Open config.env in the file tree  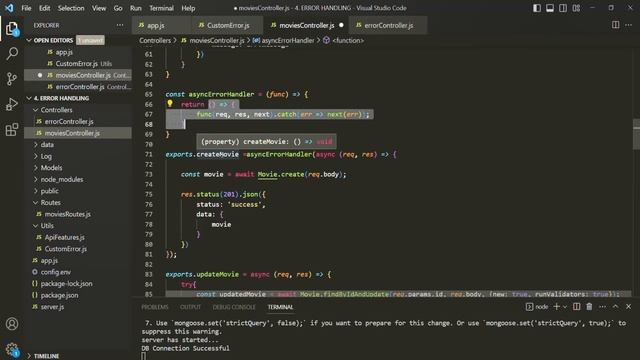tap(78, 272)
